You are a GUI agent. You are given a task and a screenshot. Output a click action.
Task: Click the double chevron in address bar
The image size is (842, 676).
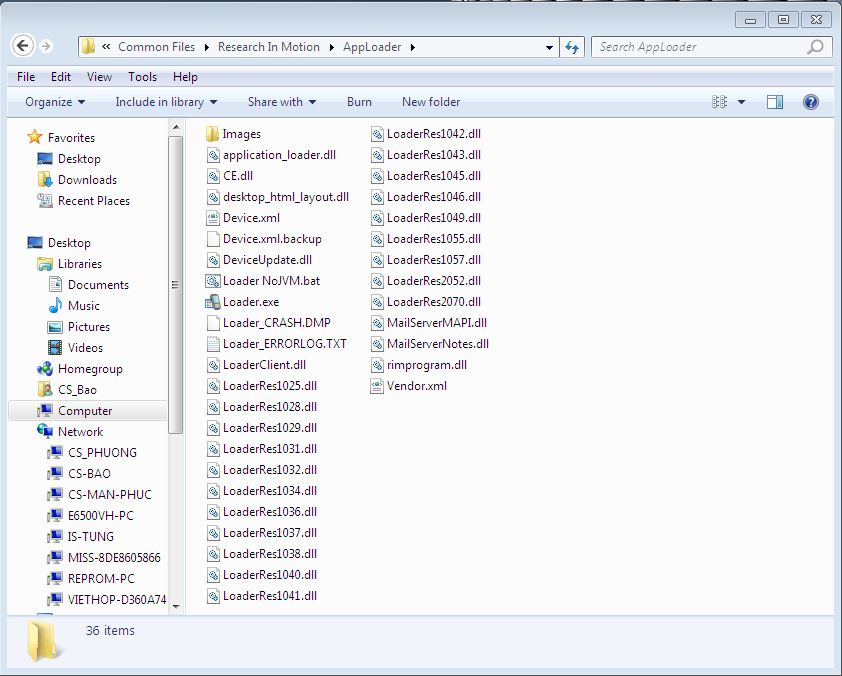coord(106,47)
